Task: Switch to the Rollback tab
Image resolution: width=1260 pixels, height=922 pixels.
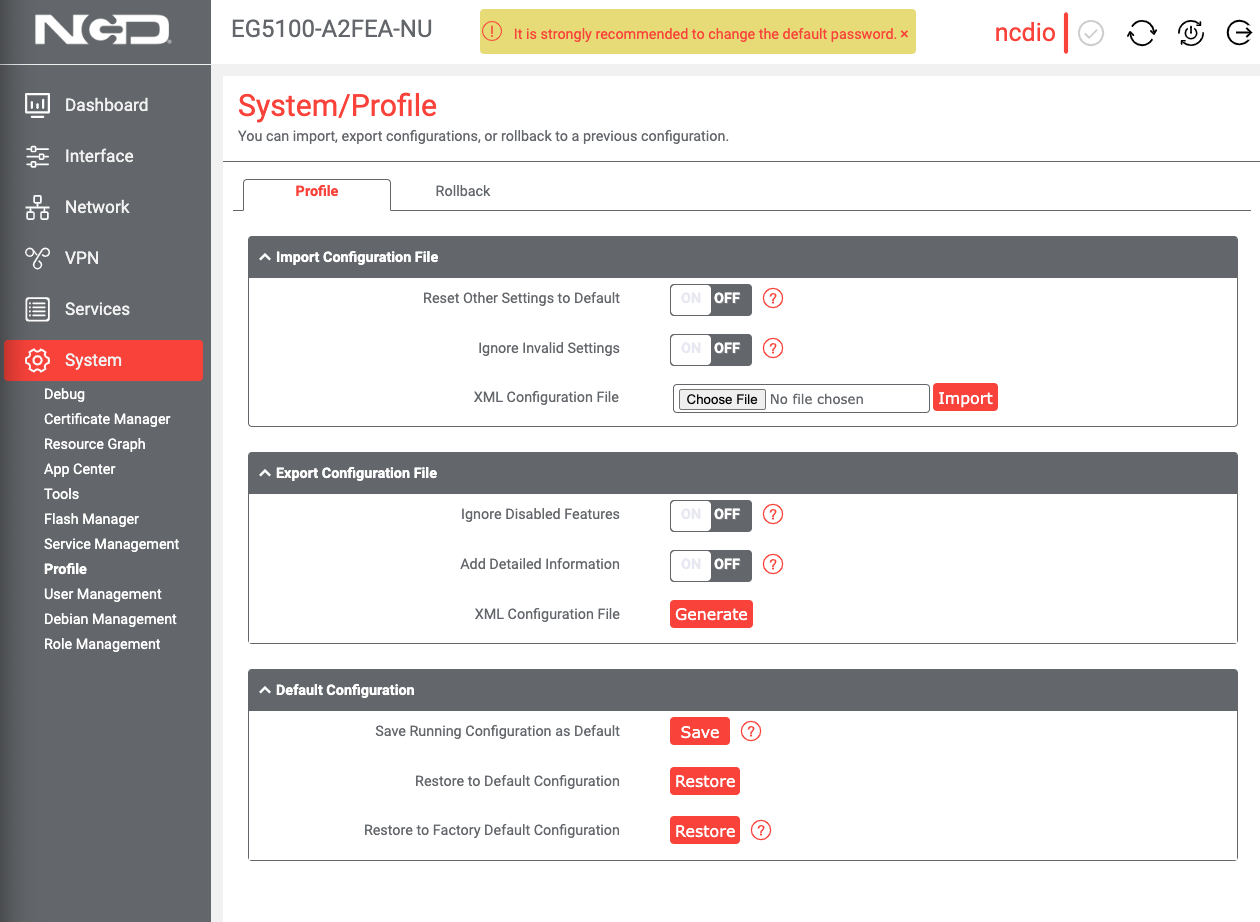Action: 462,190
